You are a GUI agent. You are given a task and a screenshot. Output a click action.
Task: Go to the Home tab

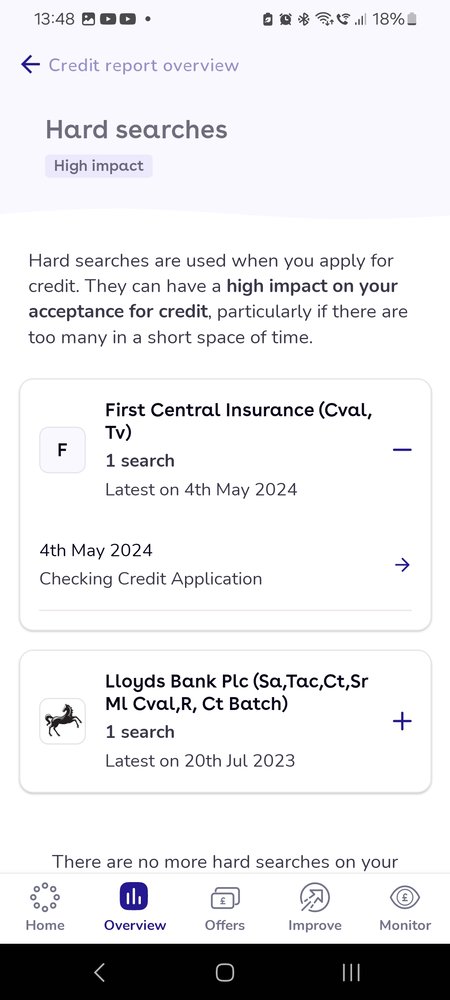pos(45,908)
